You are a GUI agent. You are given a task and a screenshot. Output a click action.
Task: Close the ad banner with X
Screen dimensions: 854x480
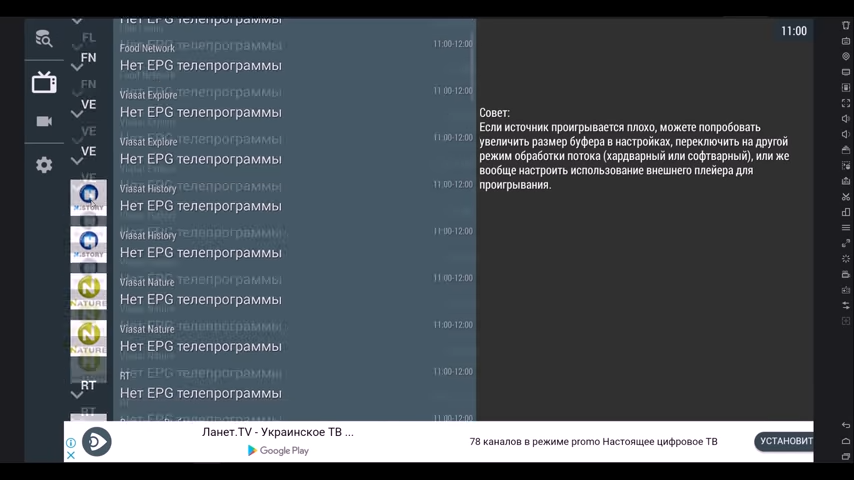(71, 456)
